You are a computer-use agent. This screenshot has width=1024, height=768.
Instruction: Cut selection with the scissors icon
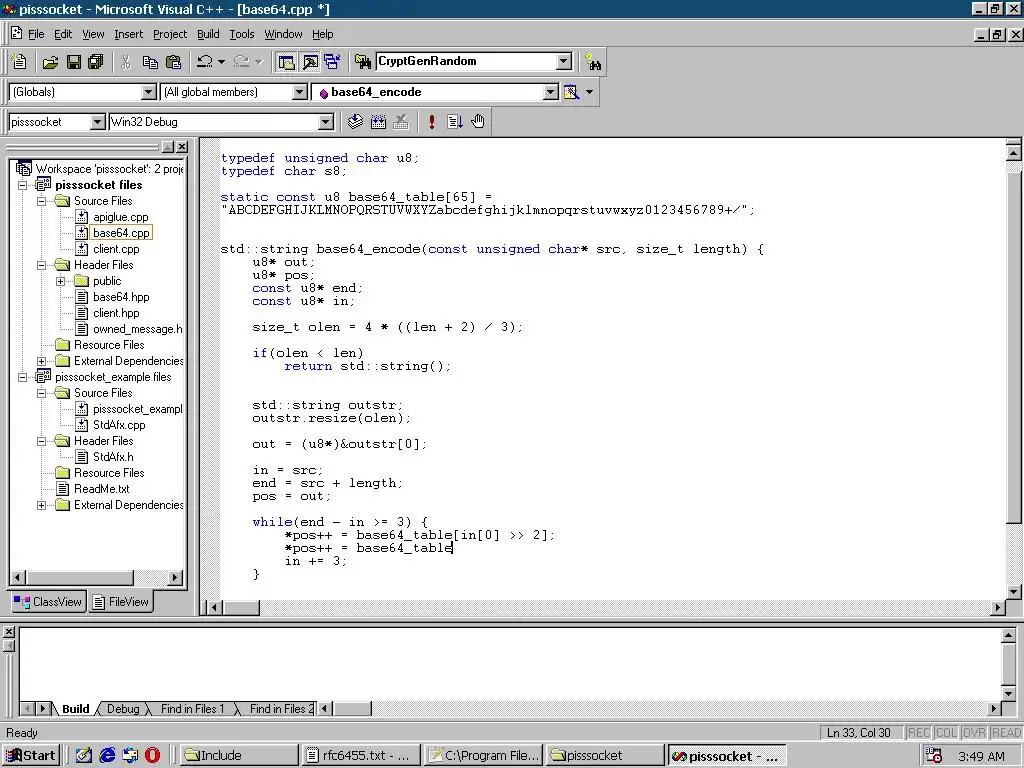[125, 62]
